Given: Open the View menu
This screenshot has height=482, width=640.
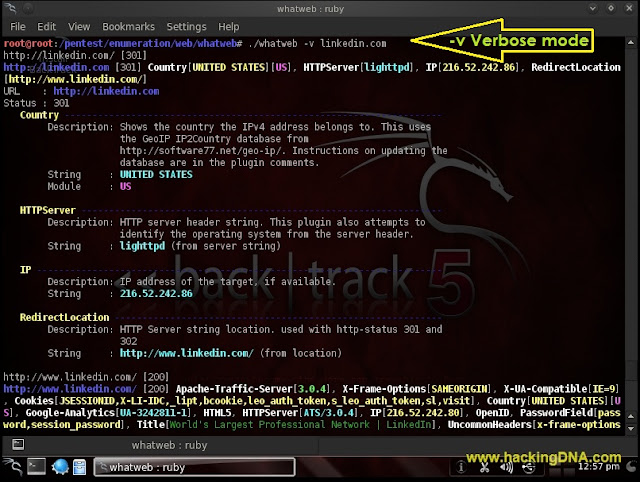Looking at the screenshot, I should point(79,27).
